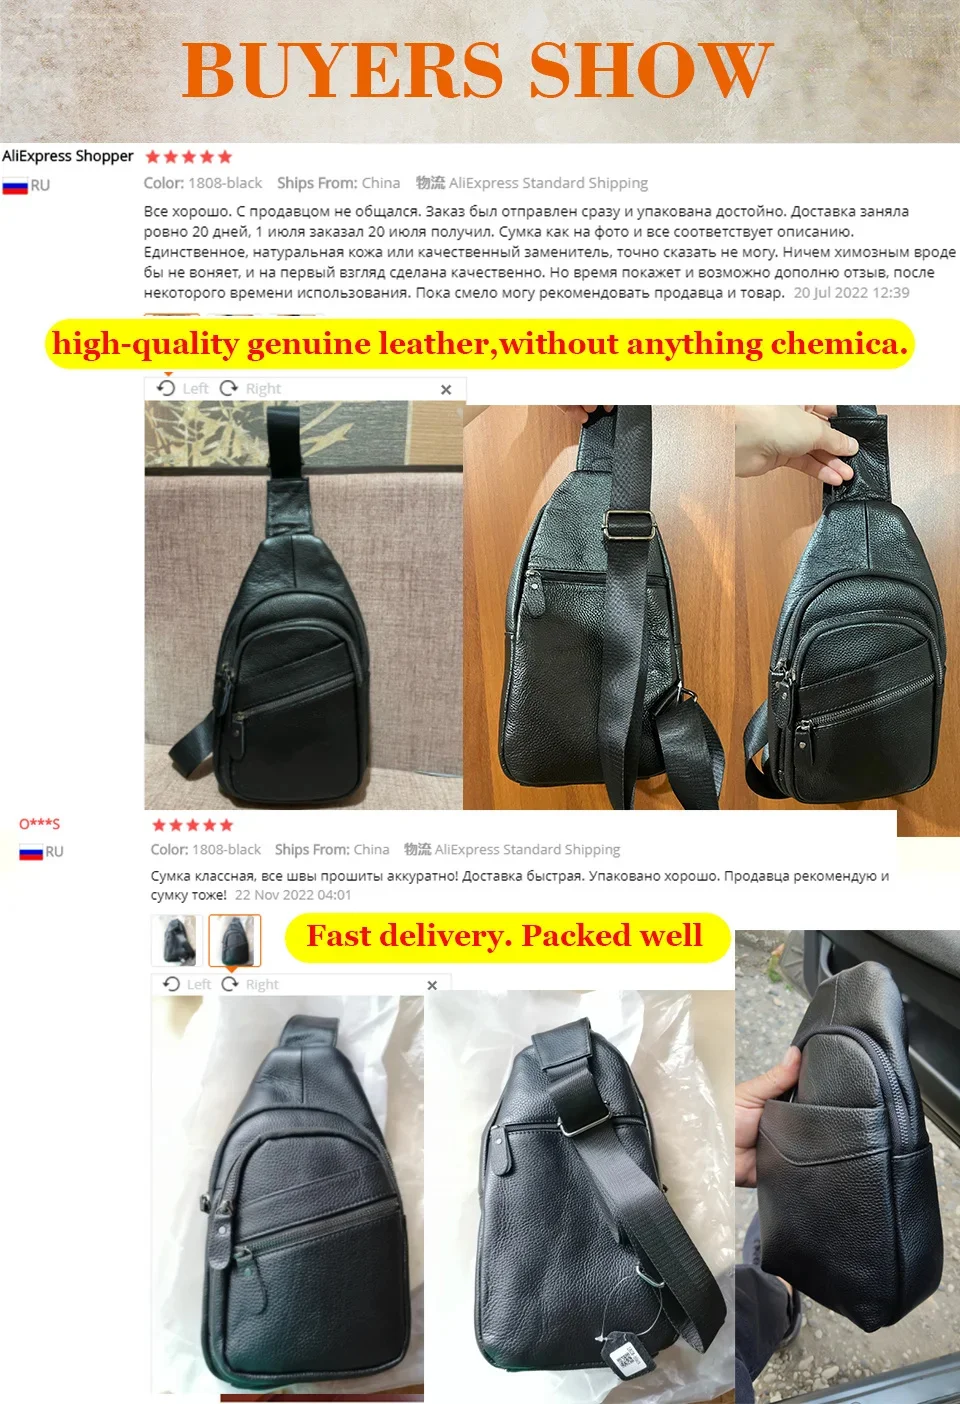Viewport: 960px width, 1404px height.
Task: Select first thumbnail in O***S review
Action: [x=177, y=940]
